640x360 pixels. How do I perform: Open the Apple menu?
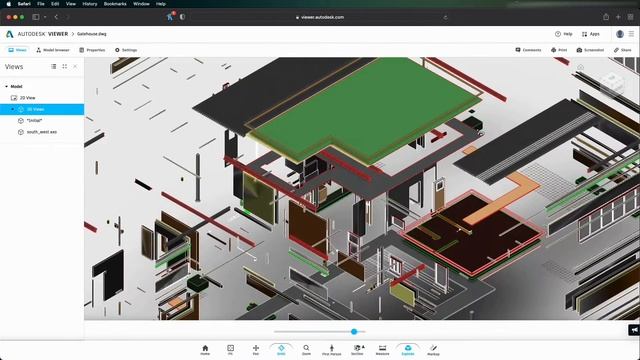pyautogui.click(x=8, y=4)
